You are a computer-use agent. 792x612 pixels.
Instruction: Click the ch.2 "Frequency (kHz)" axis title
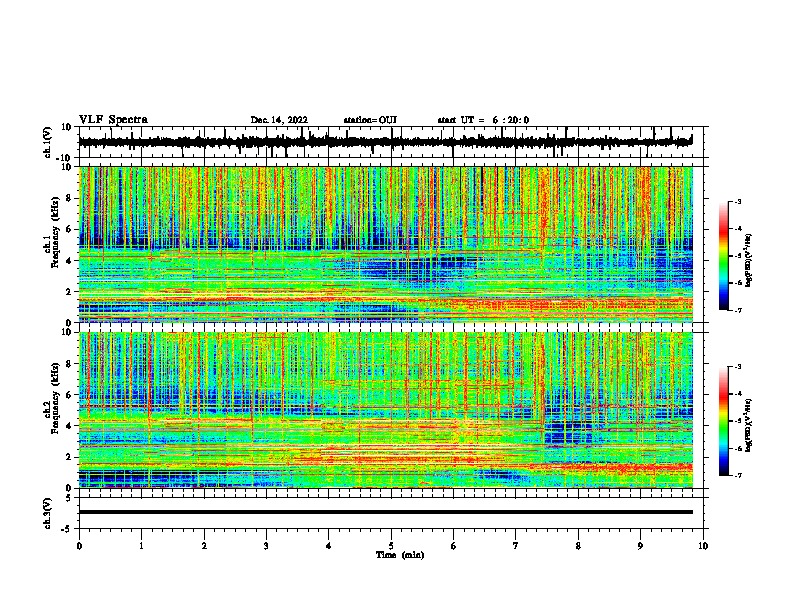click(55, 398)
